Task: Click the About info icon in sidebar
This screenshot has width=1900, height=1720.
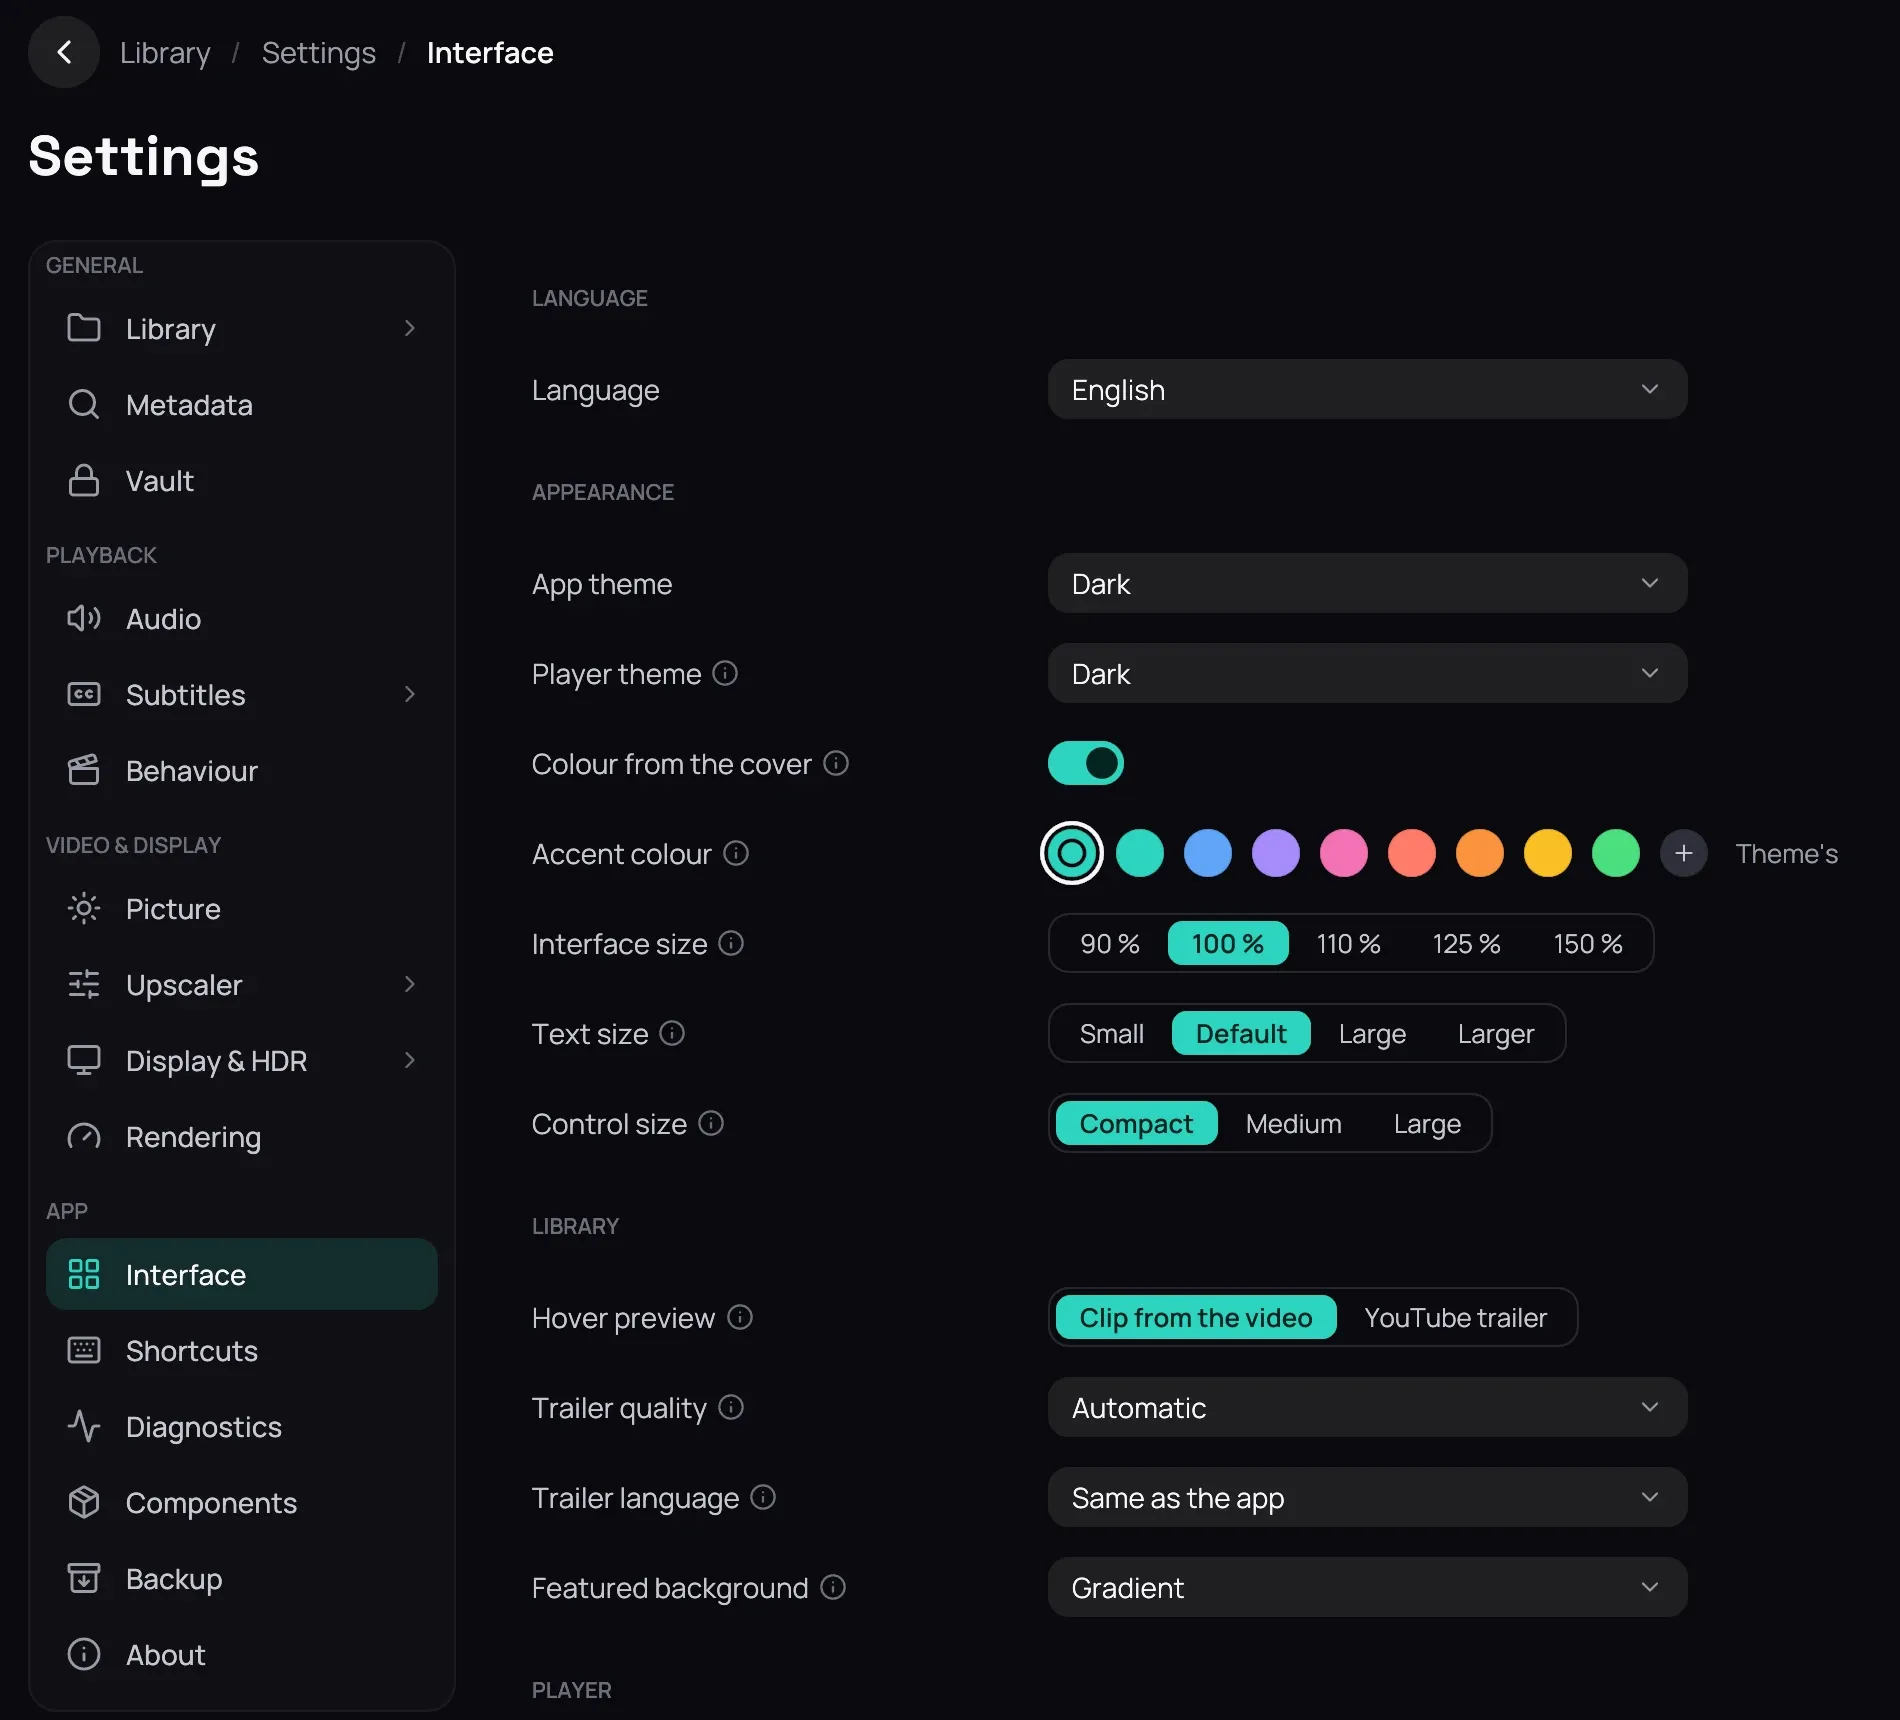Action: (x=84, y=1654)
